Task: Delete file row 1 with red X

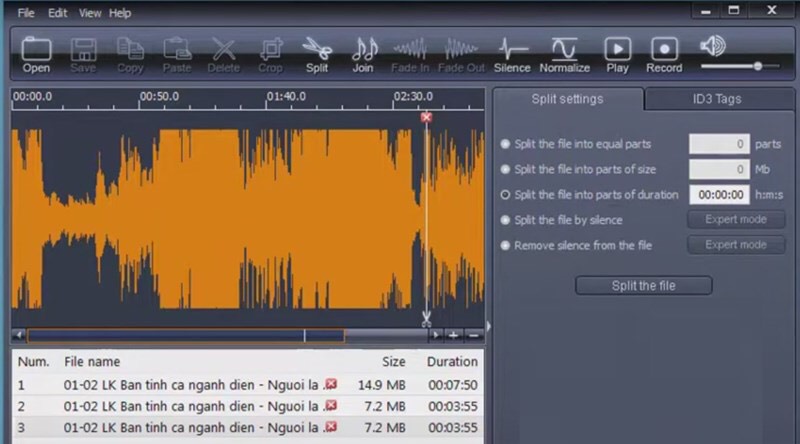Action: (x=331, y=384)
